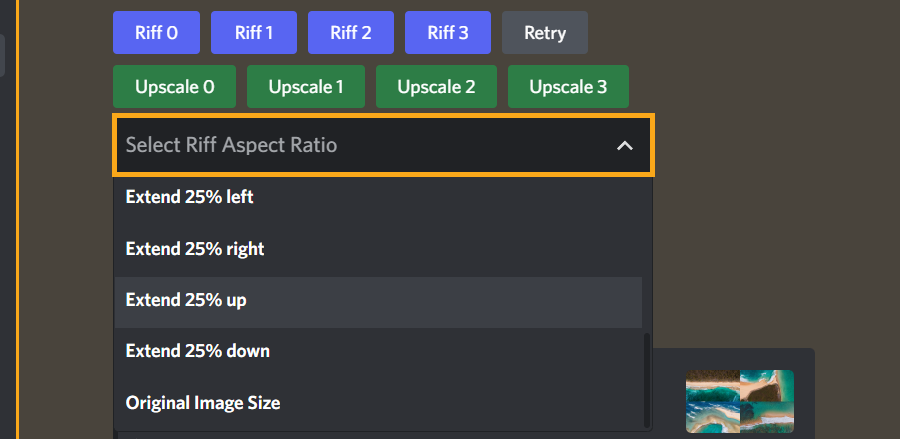Select the Riff 2 button
This screenshot has width=900, height=439.
tap(351, 33)
